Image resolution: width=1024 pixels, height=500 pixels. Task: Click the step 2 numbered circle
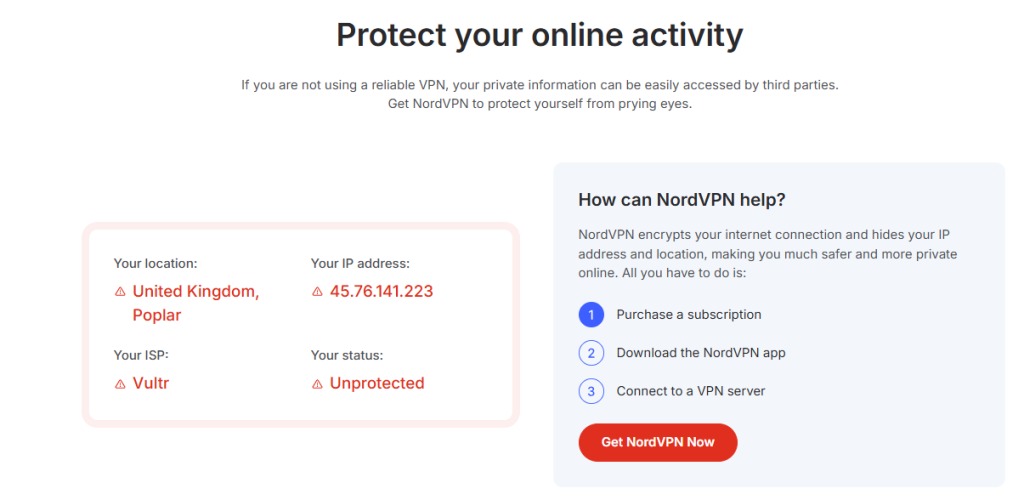[591, 353]
